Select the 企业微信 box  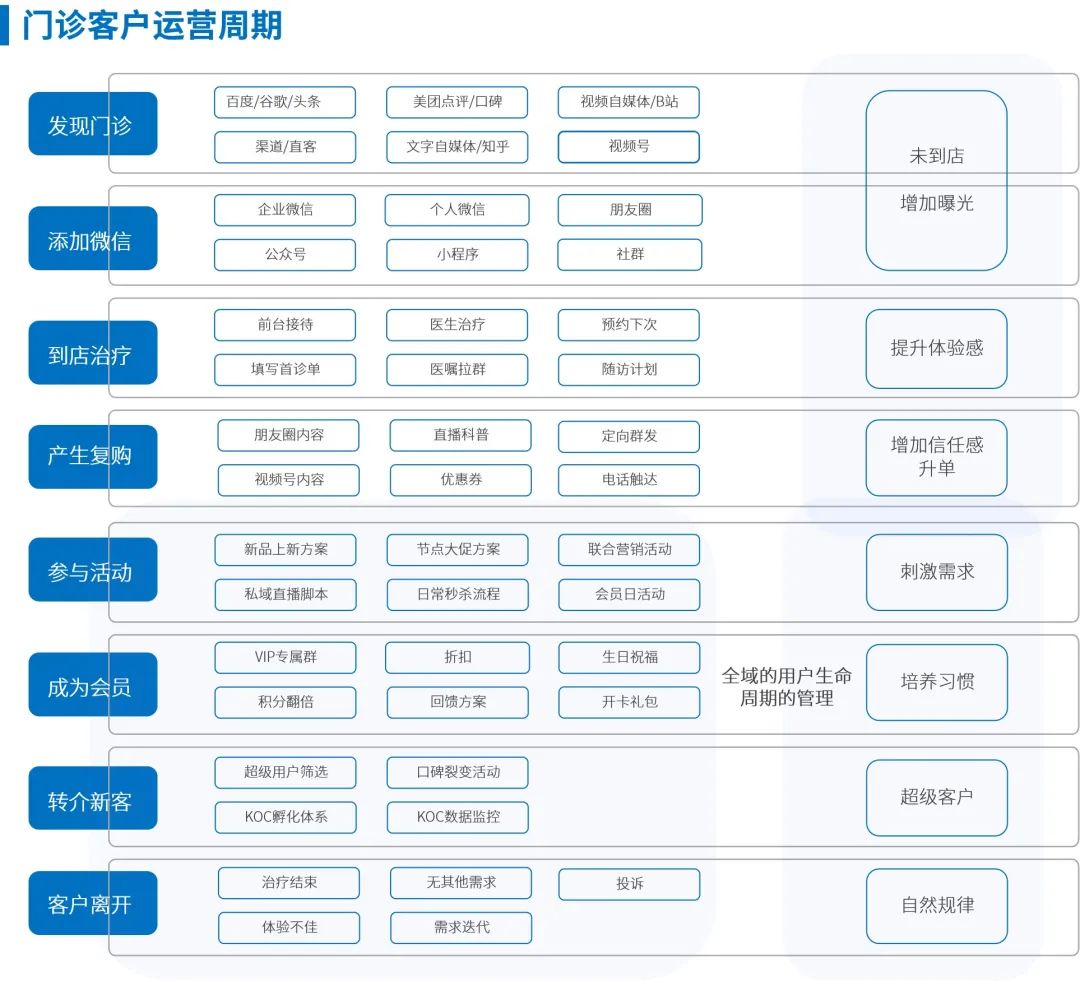point(285,209)
